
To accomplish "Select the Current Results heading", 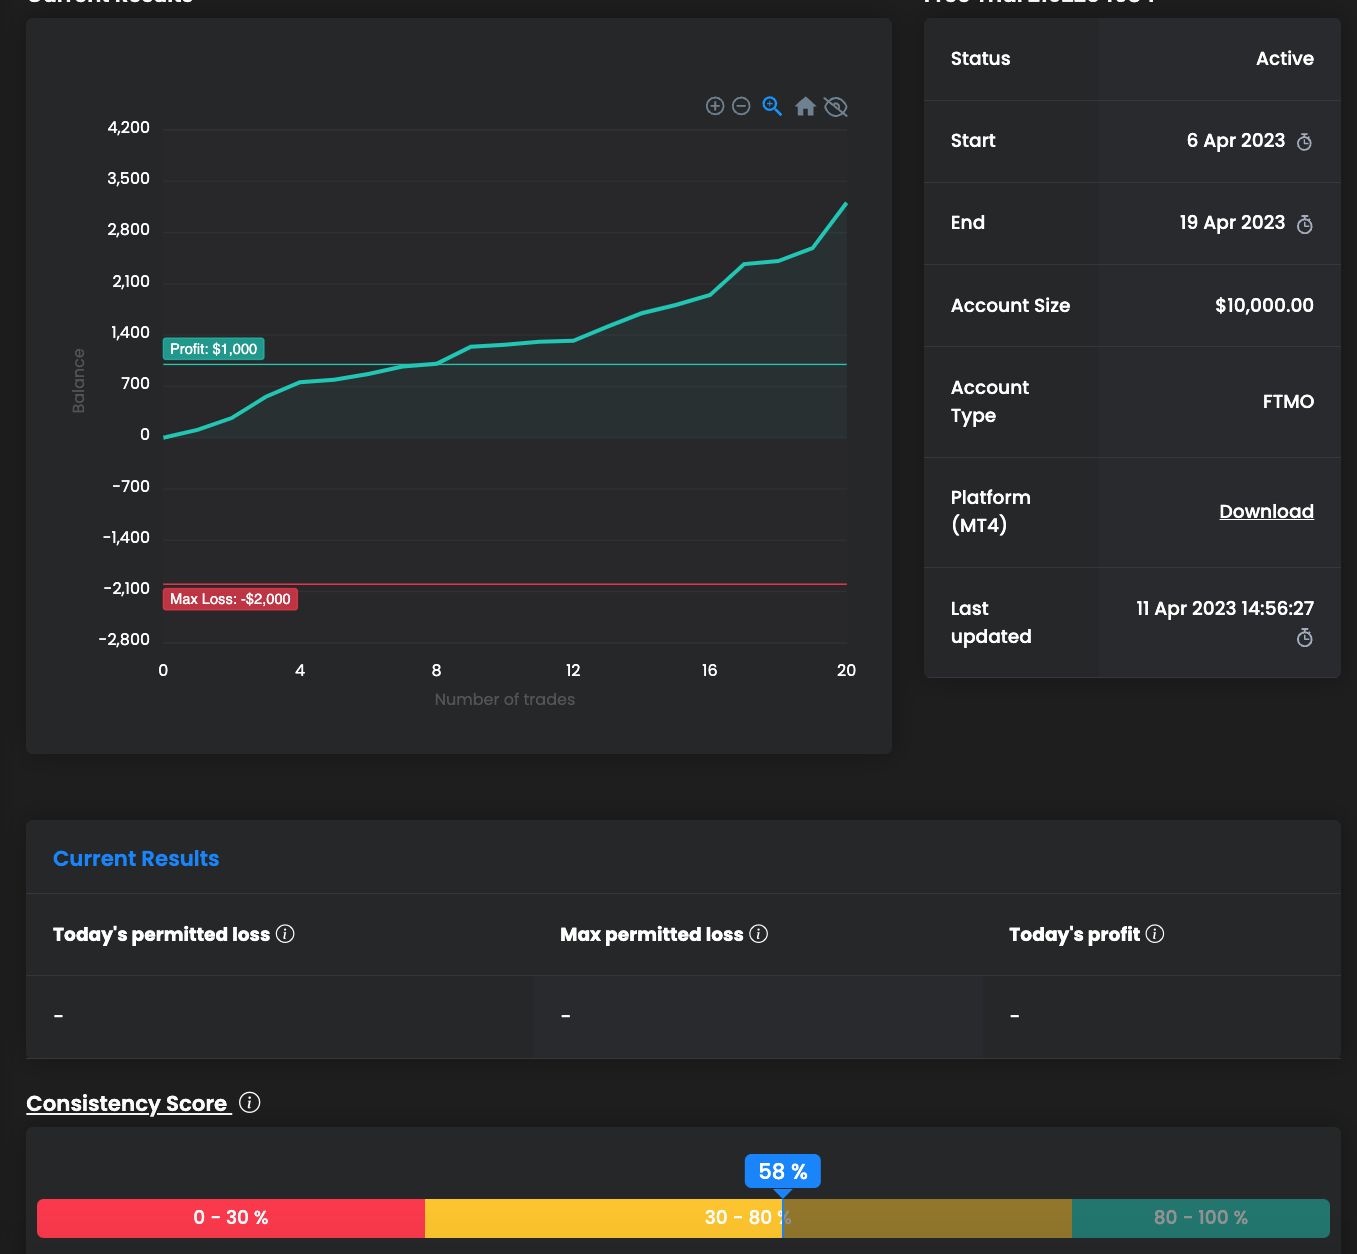I will pos(136,858).
